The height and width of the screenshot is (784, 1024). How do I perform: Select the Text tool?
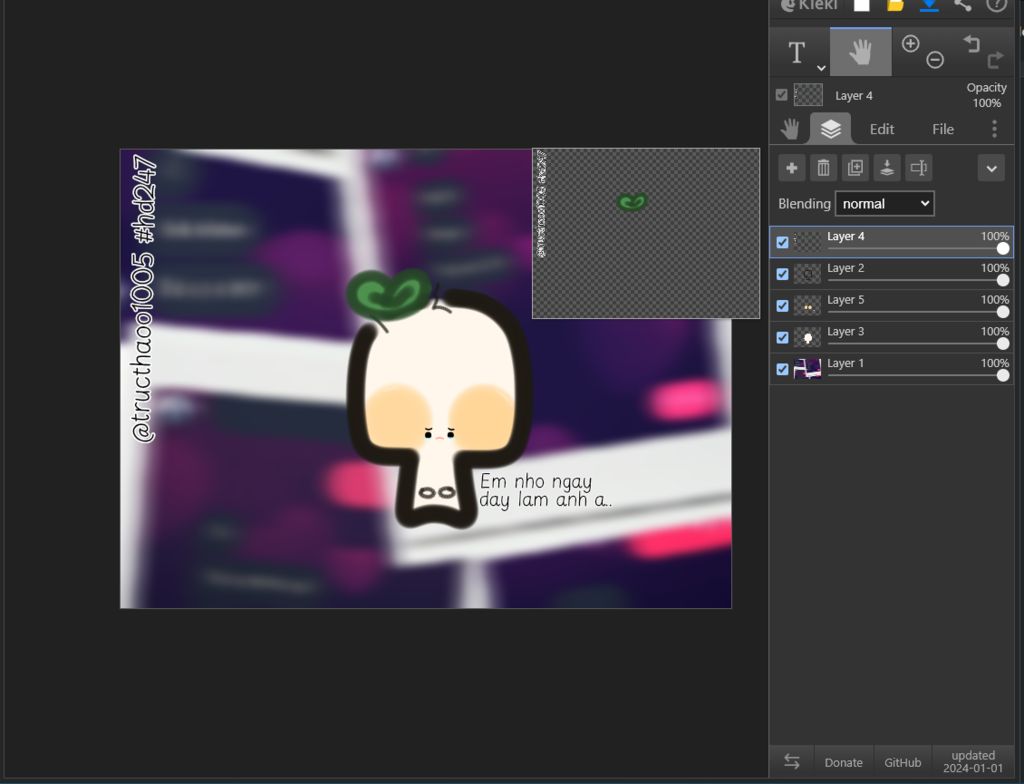click(x=796, y=52)
